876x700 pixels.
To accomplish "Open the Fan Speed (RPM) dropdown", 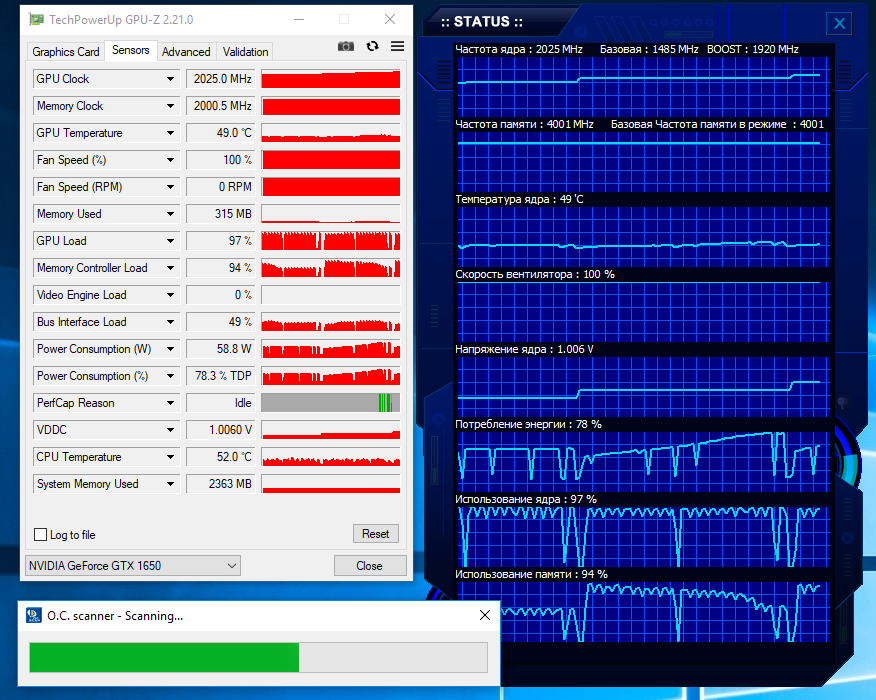I will click(x=170, y=187).
